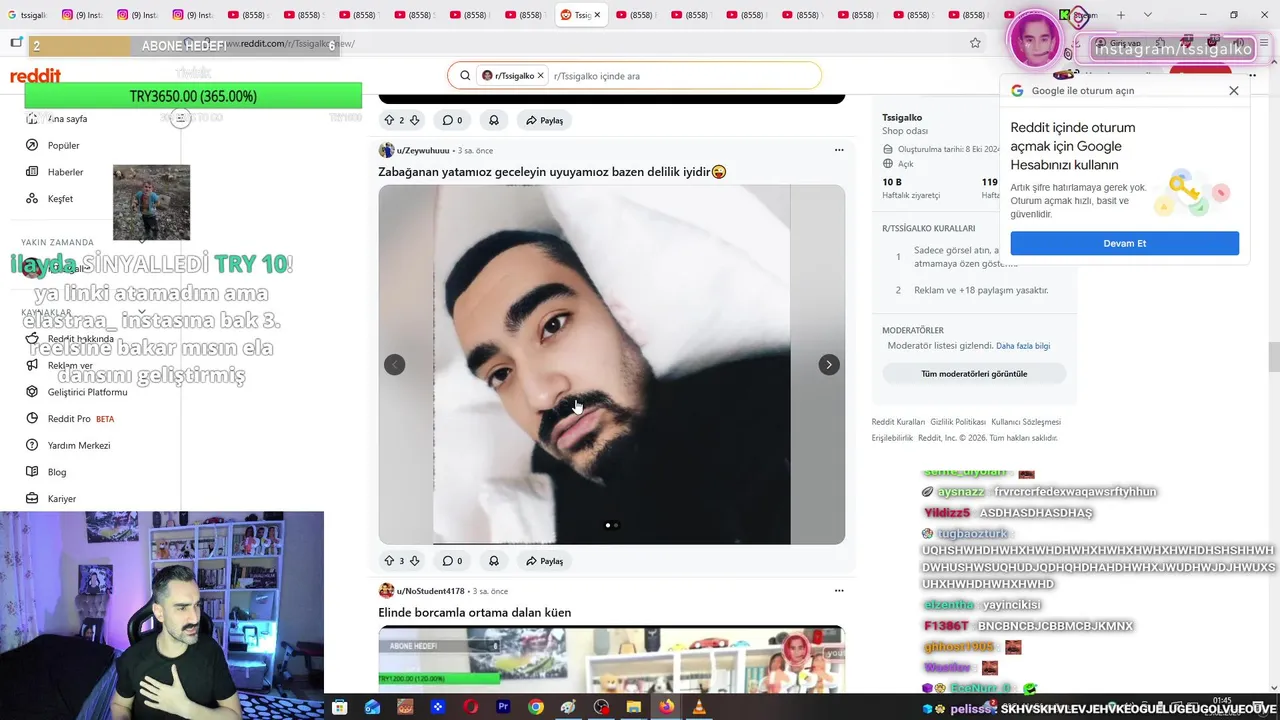The height and width of the screenshot is (720, 1280).
Task: Open comments on the Zeywuhuuu post
Action: (452, 561)
